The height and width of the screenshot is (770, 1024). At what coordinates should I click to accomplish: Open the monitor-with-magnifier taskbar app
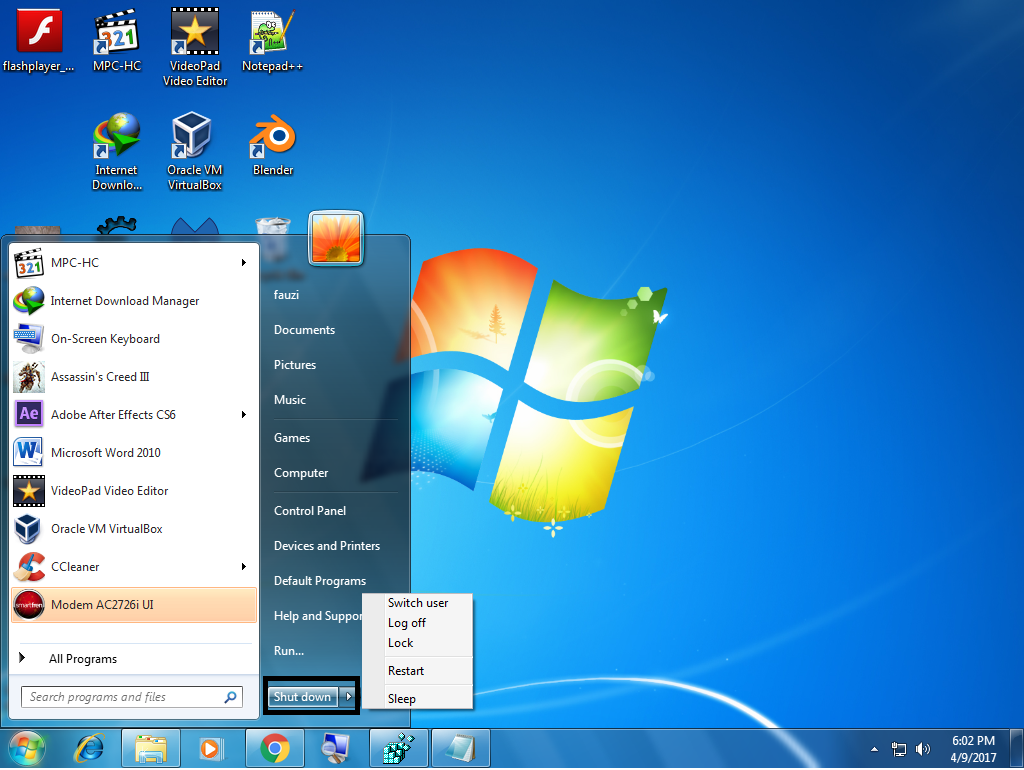coord(337,748)
